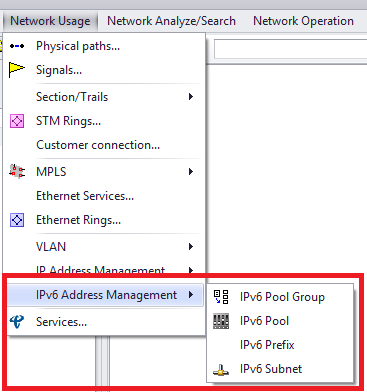The width and height of the screenshot is (367, 392).
Task: Choose Customer connection... from the menu
Action: coord(98,145)
